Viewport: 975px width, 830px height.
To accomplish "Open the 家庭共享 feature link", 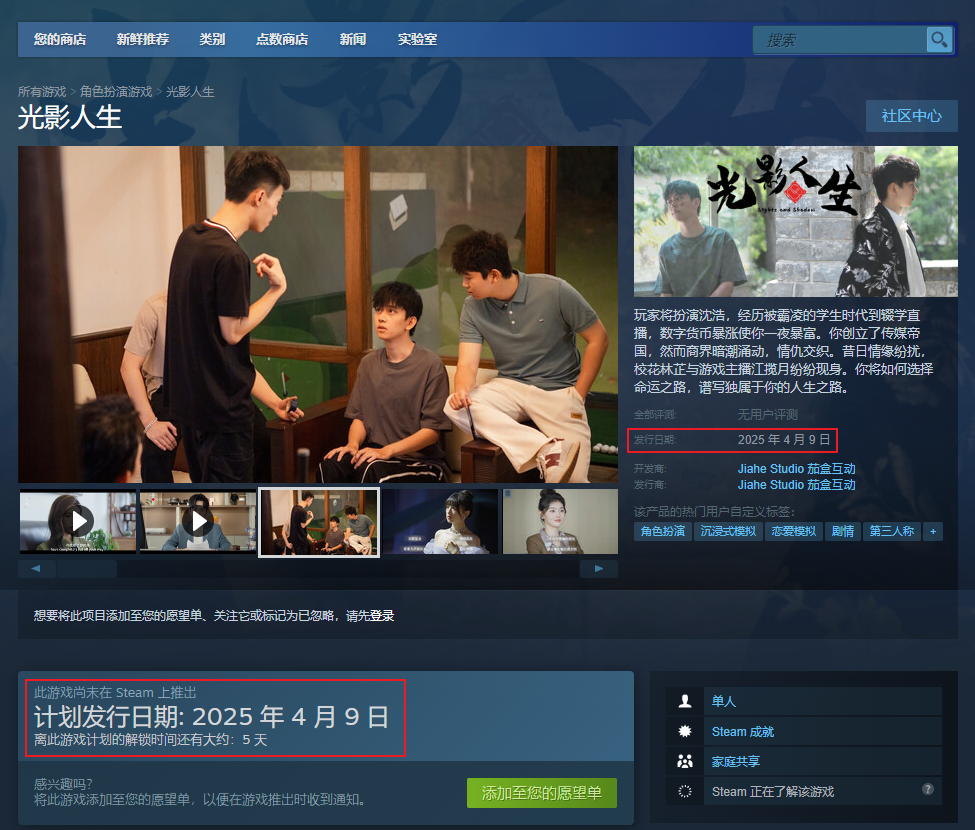I will 736,761.
